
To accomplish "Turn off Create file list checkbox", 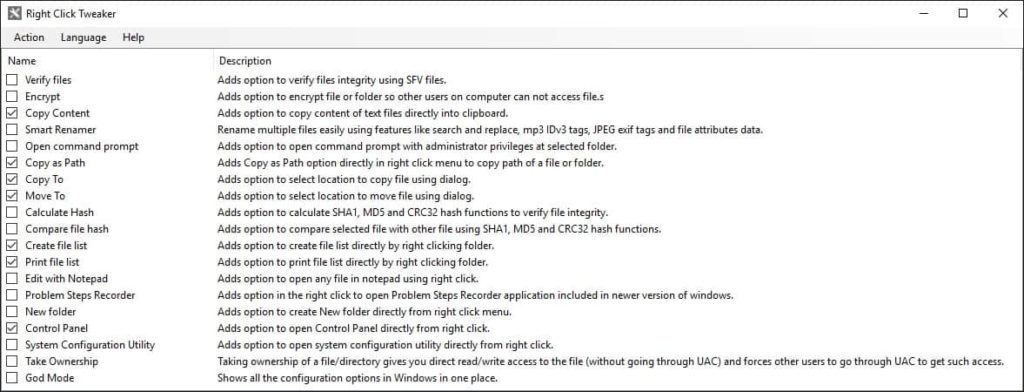I will pos(12,246).
